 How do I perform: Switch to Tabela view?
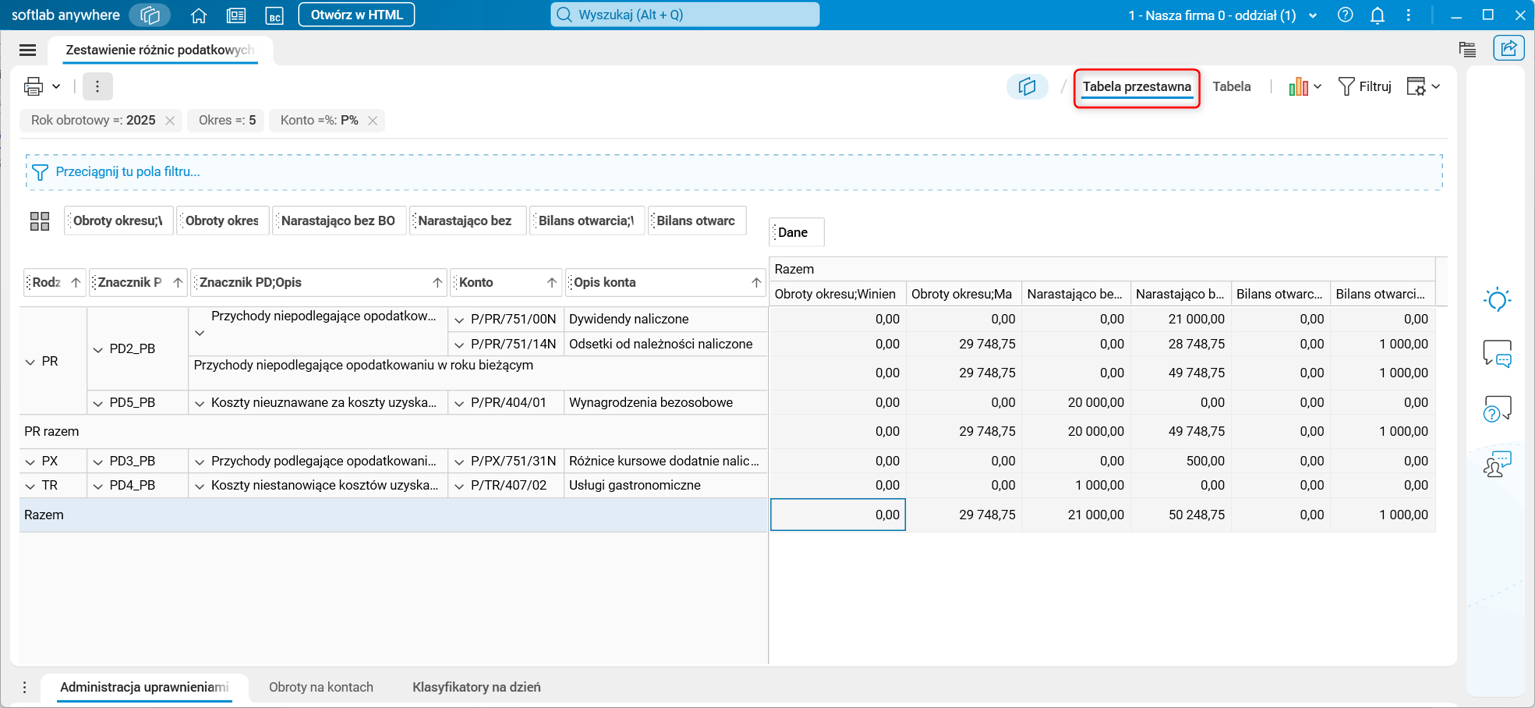click(x=1231, y=87)
